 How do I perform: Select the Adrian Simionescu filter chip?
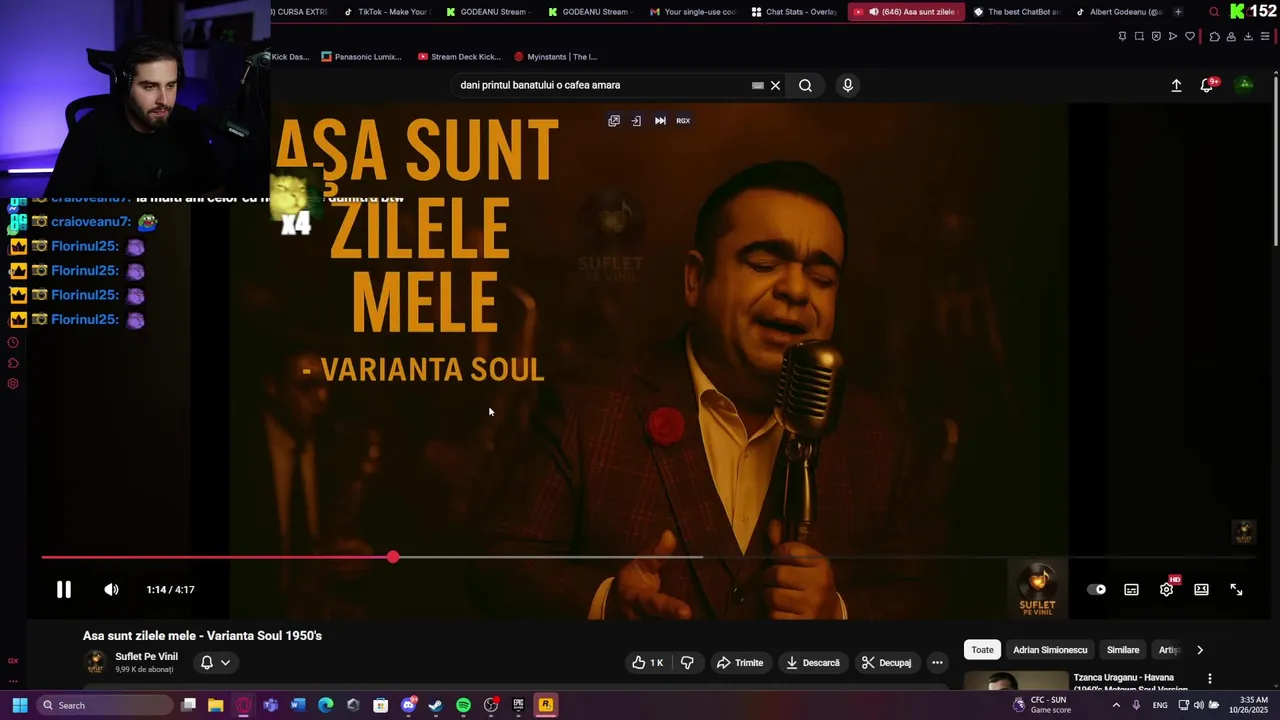1050,650
